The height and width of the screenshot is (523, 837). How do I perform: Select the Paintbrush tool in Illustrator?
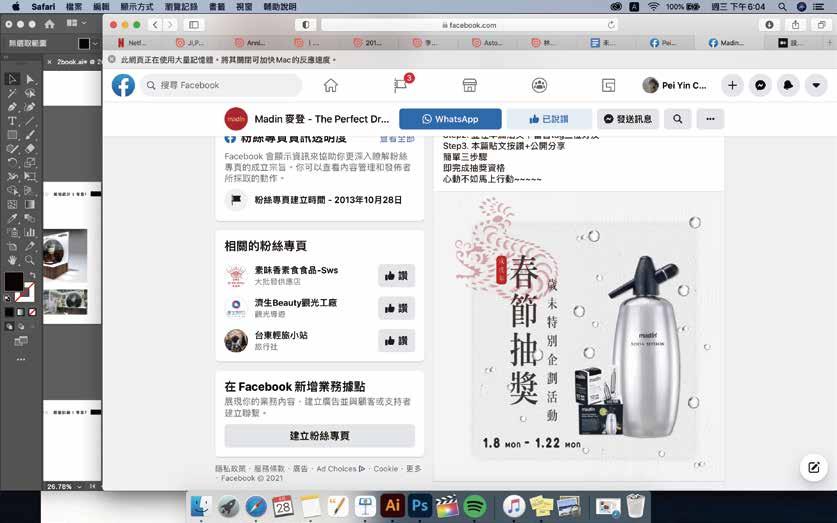(30, 135)
